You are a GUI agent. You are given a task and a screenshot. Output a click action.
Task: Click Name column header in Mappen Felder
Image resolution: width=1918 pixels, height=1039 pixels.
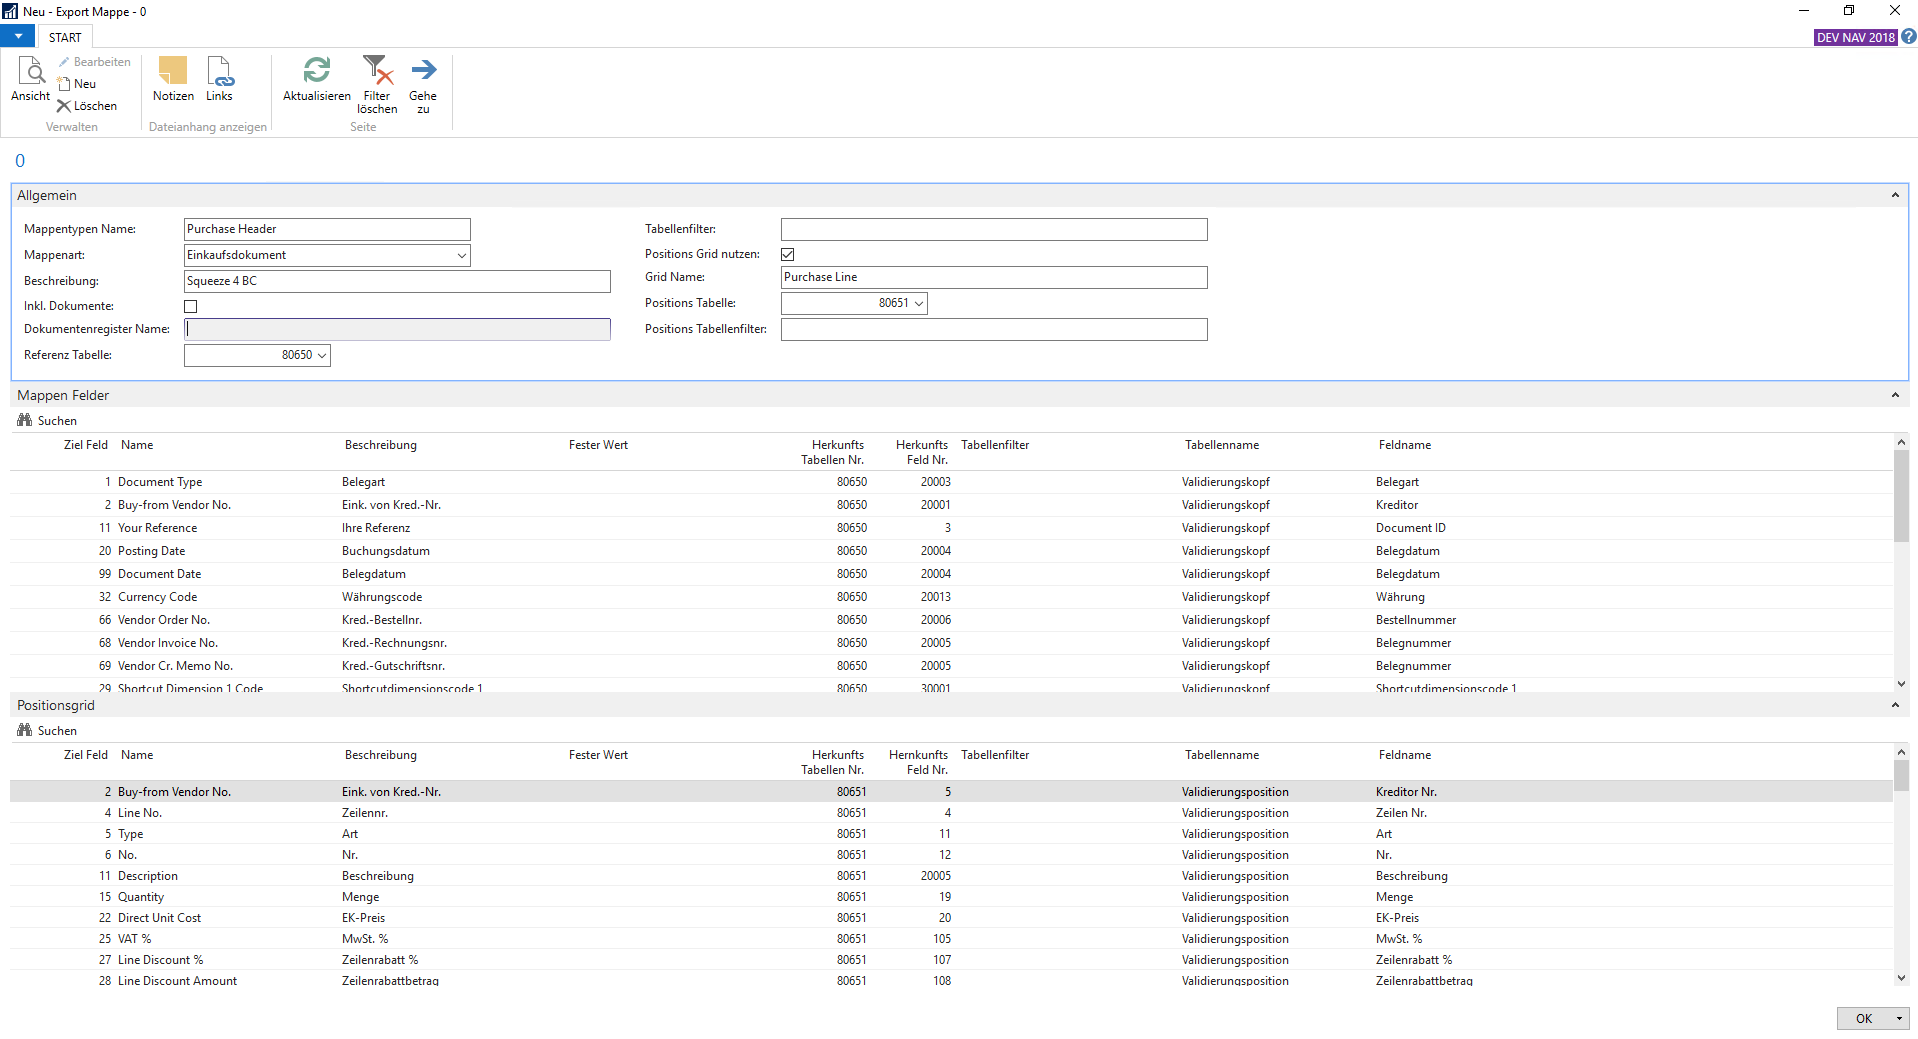137,445
